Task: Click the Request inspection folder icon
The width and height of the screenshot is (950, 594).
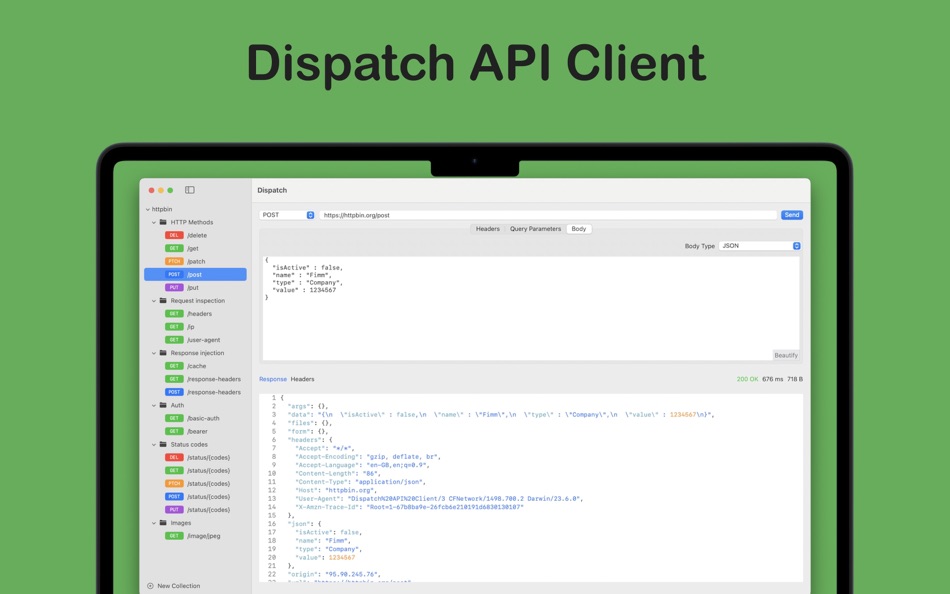Action: pos(163,301)
